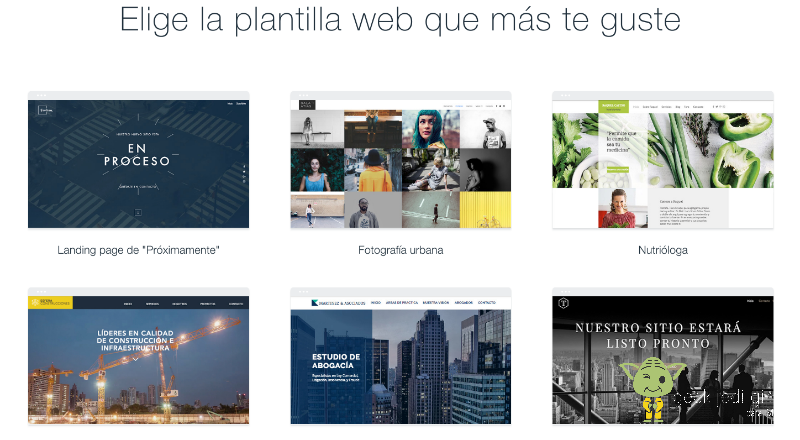Open Áreas de Práctica in law template menu
This screenshot has height=440, width=800.
point(402,303)
